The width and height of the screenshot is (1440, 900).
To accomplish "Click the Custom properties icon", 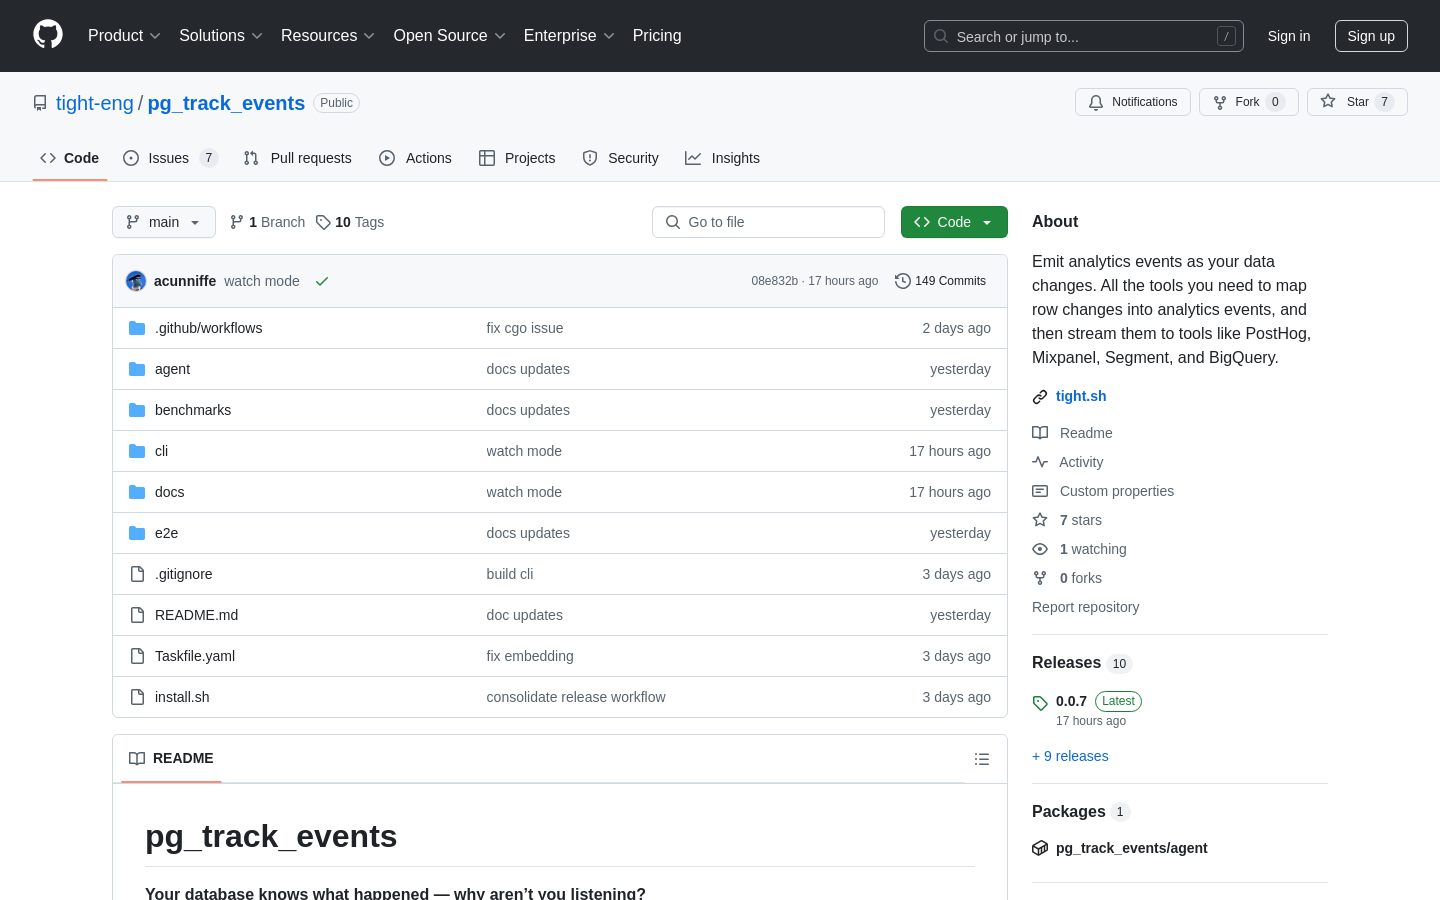I will (x=1040, y=491).
